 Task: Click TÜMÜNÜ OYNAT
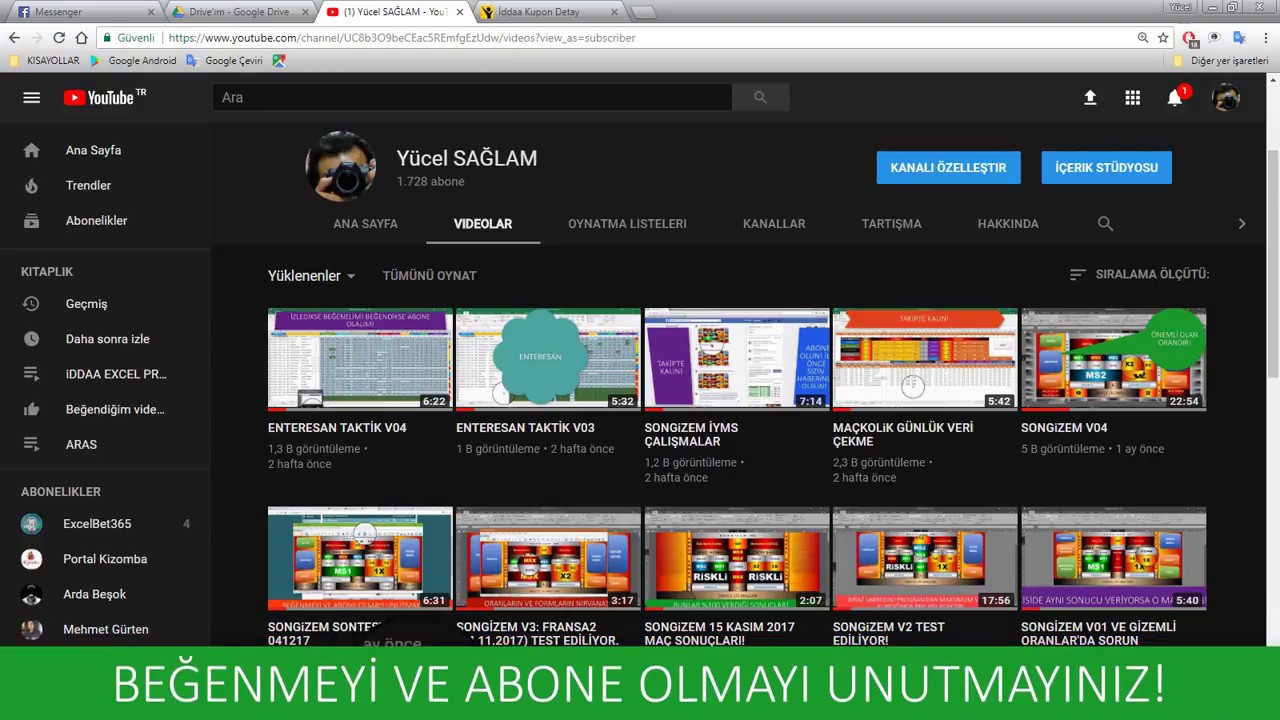429,275
